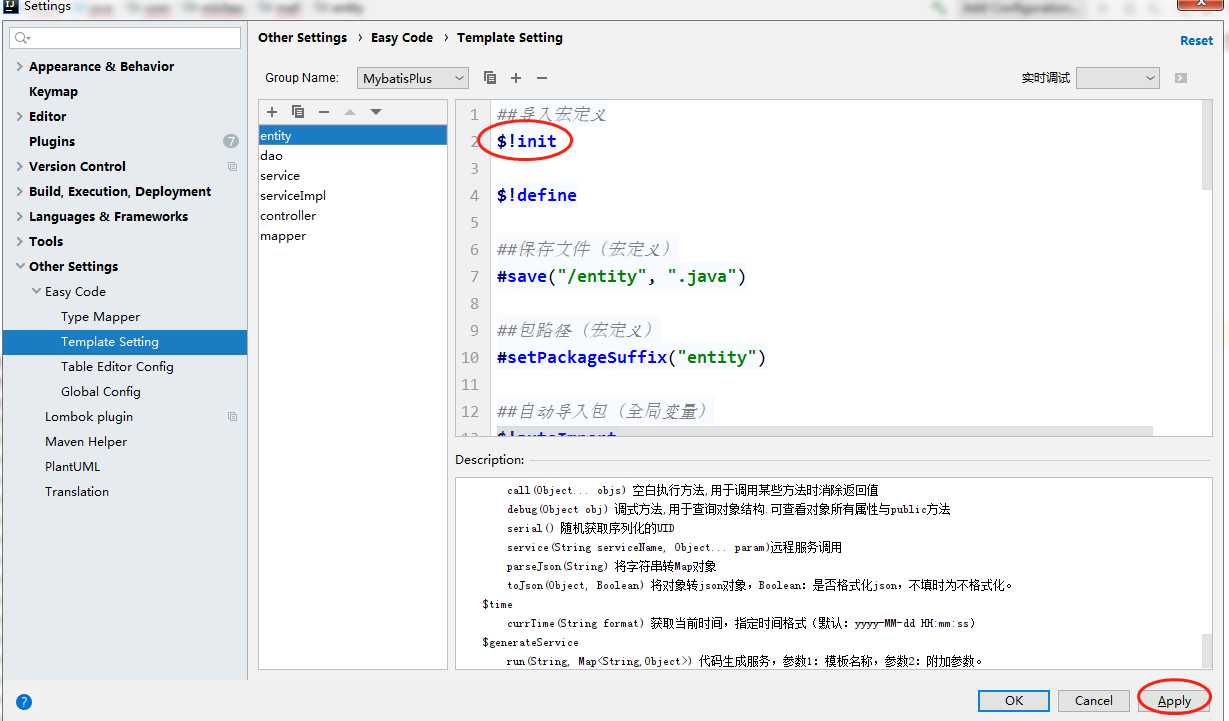The width and height of the screenshot is (1229, 721).
Task: Expand the Version Control section
Action: tap(20, 167)
